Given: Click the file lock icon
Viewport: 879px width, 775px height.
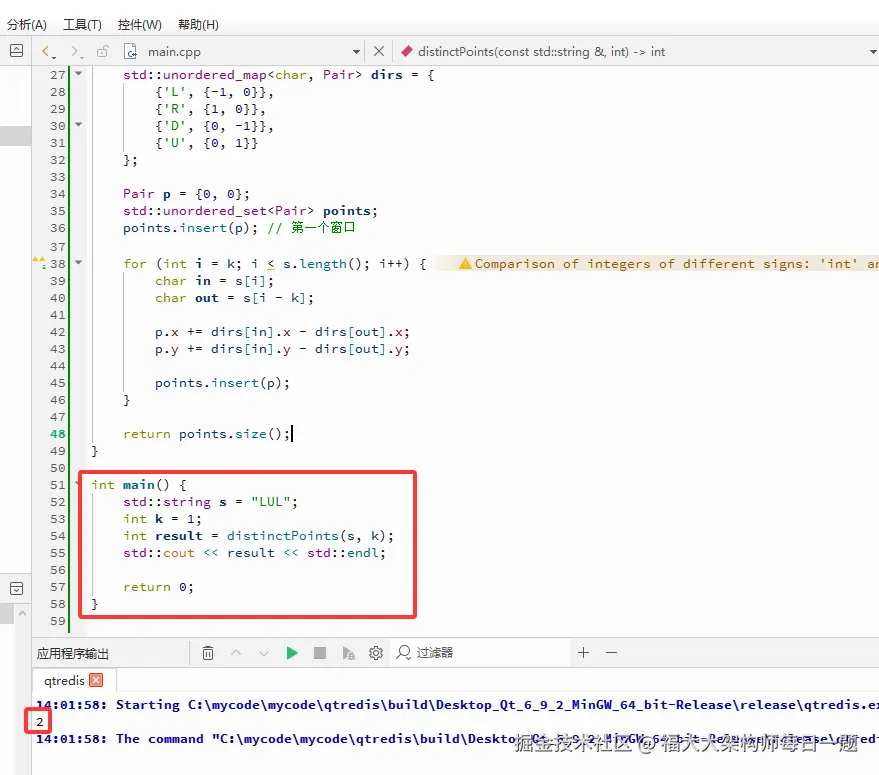Looking at the screenshot, I should pos(103,52).
